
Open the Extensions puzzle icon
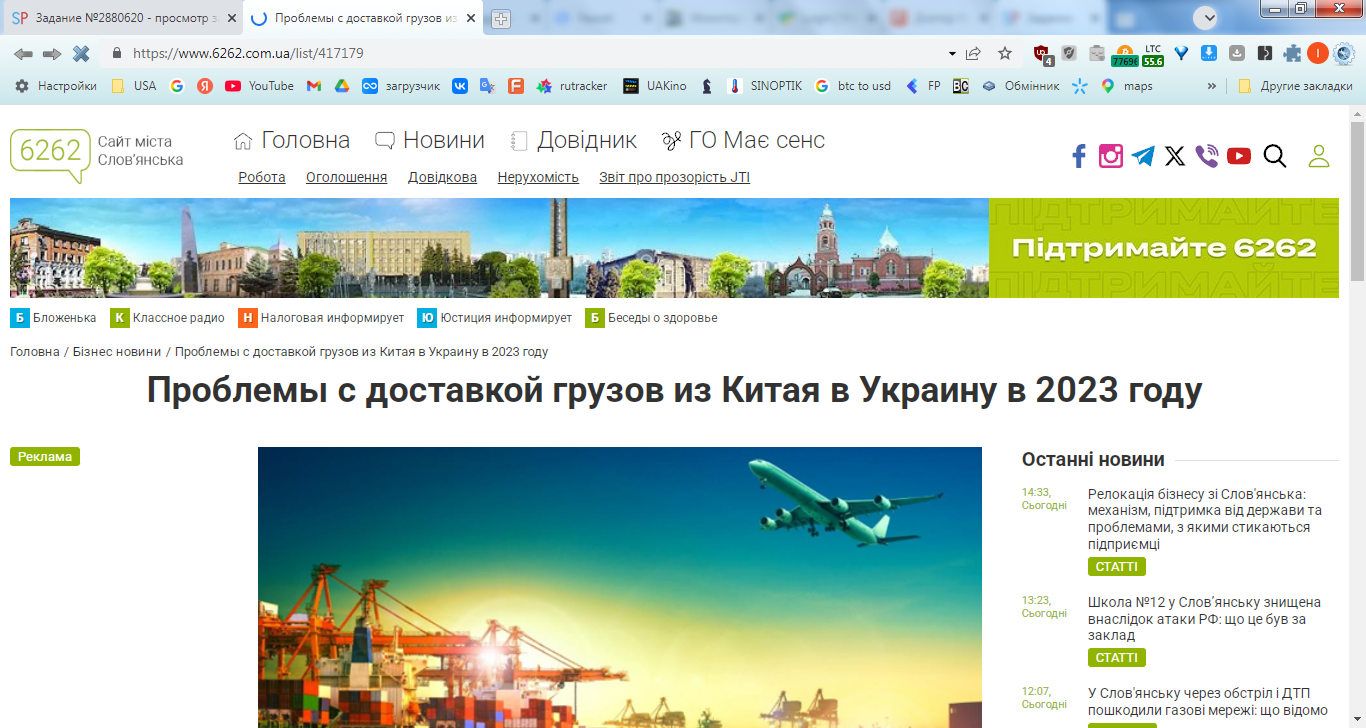1292,54
